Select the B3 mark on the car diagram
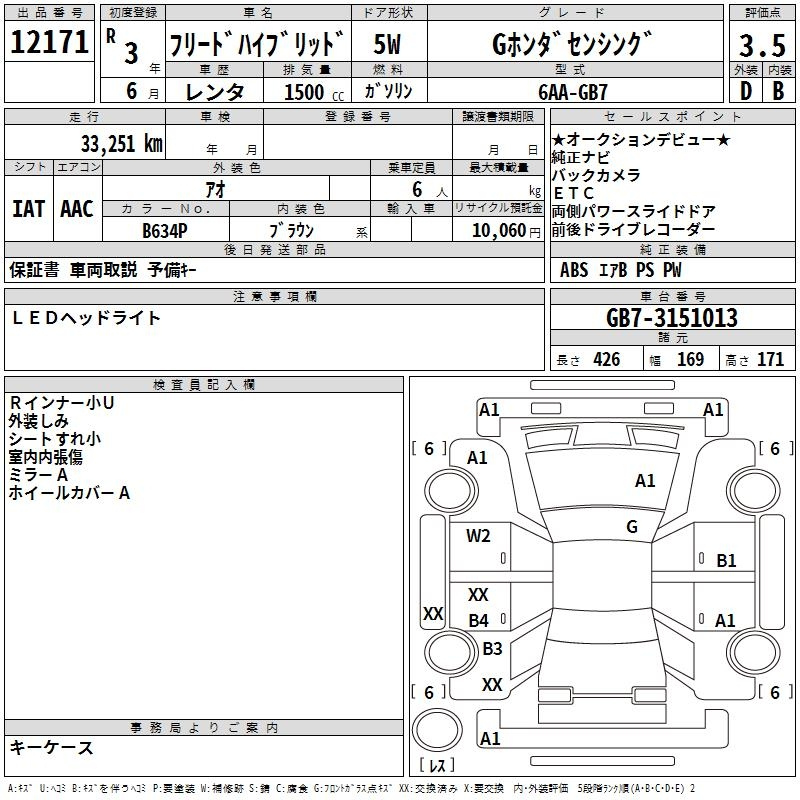This screenshot has width=800, height=800. [492, 648]
